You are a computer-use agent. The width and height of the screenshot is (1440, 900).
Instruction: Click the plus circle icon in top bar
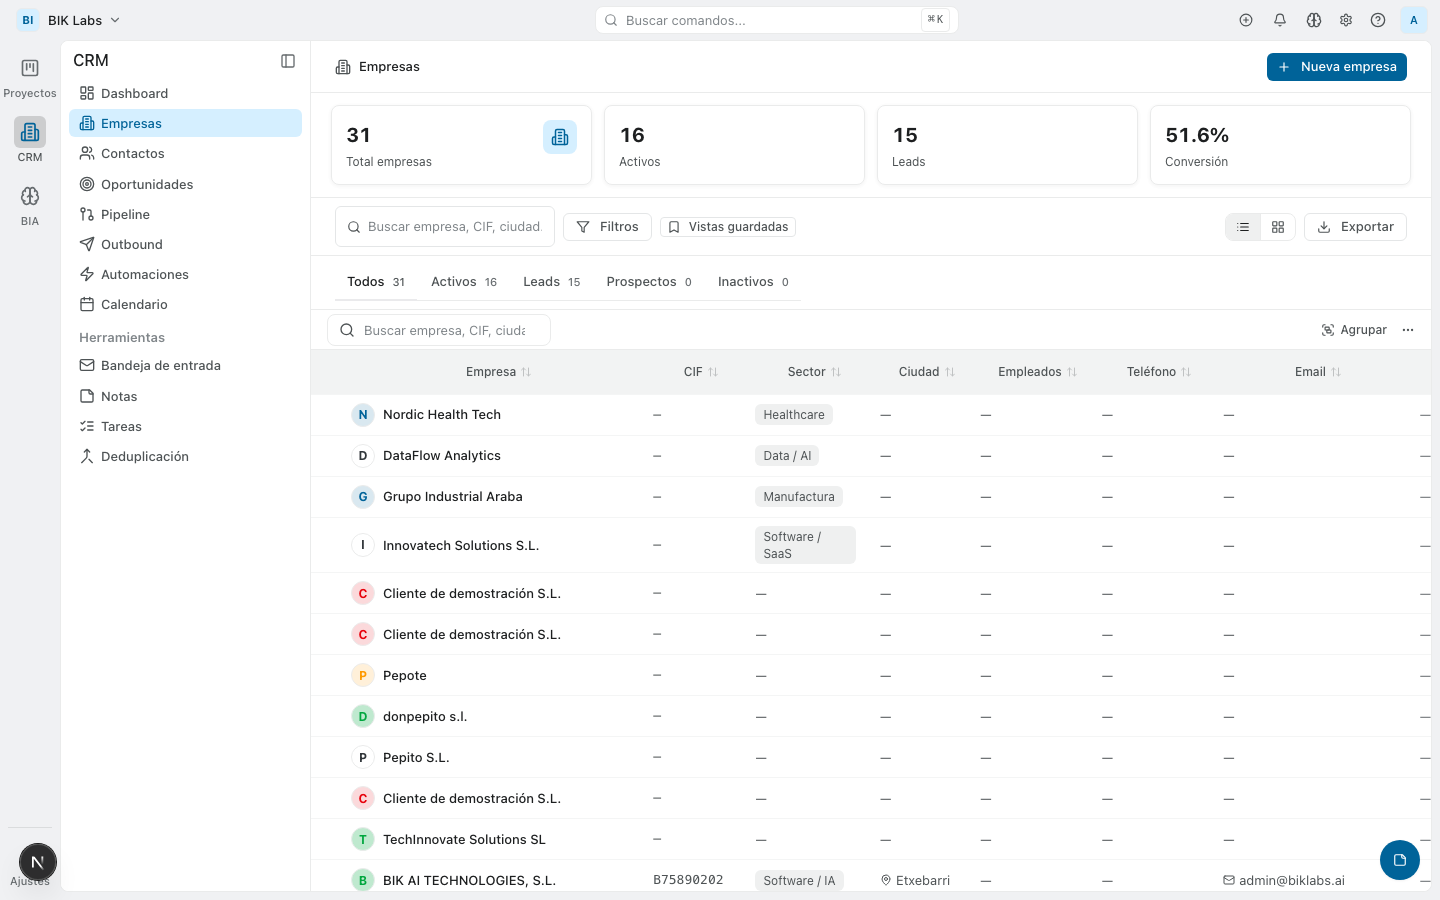[1246, 20]
